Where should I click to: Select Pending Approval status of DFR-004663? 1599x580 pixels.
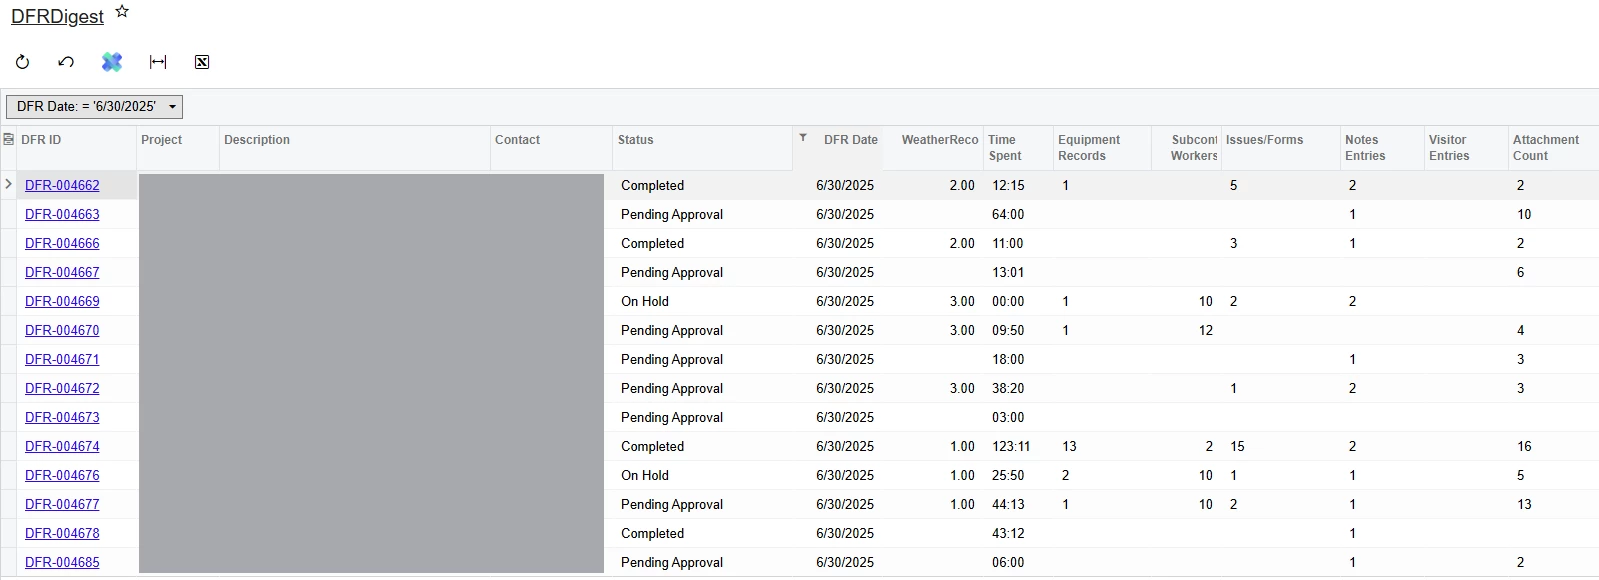click(x=672, y=214)
